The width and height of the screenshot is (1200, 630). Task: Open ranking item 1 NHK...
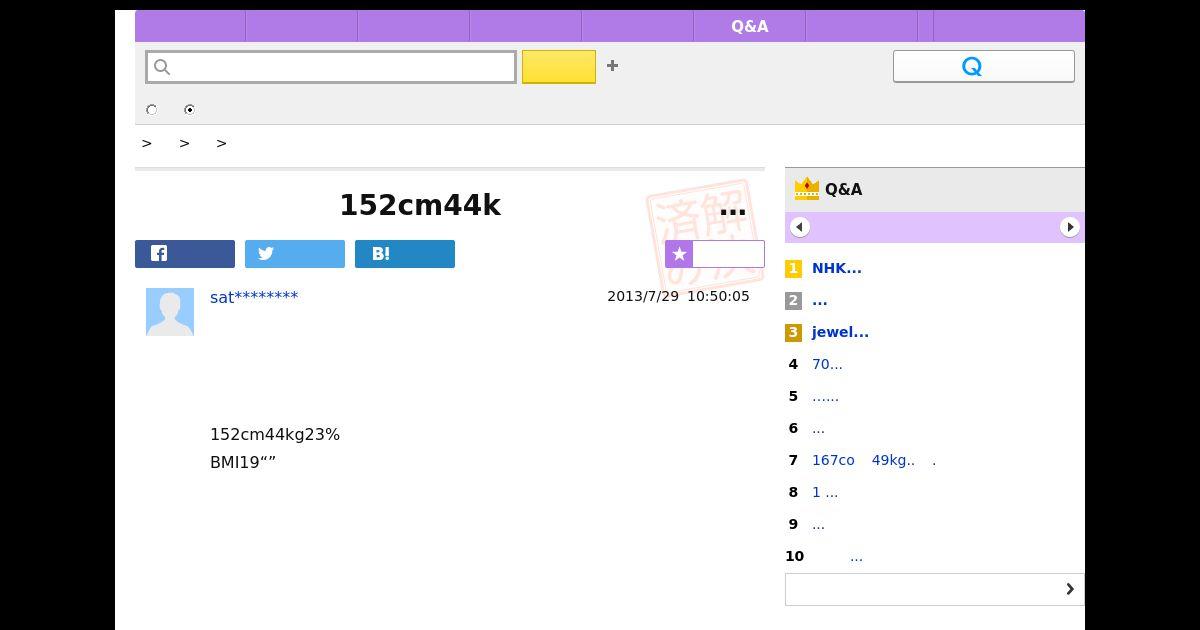tap(837, 268)
